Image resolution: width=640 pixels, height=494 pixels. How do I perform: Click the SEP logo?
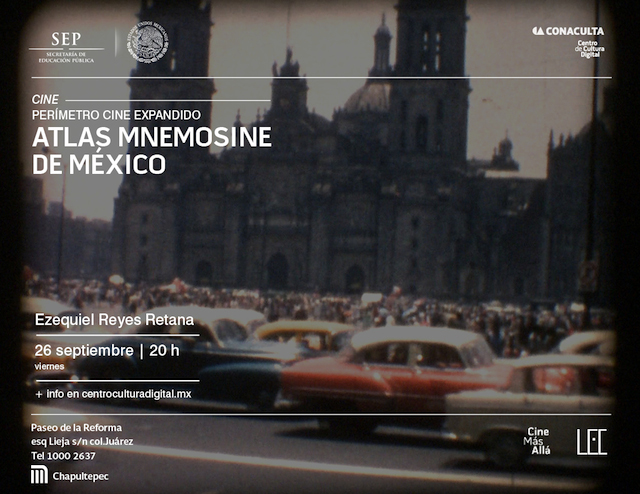(x=66, y=43)
